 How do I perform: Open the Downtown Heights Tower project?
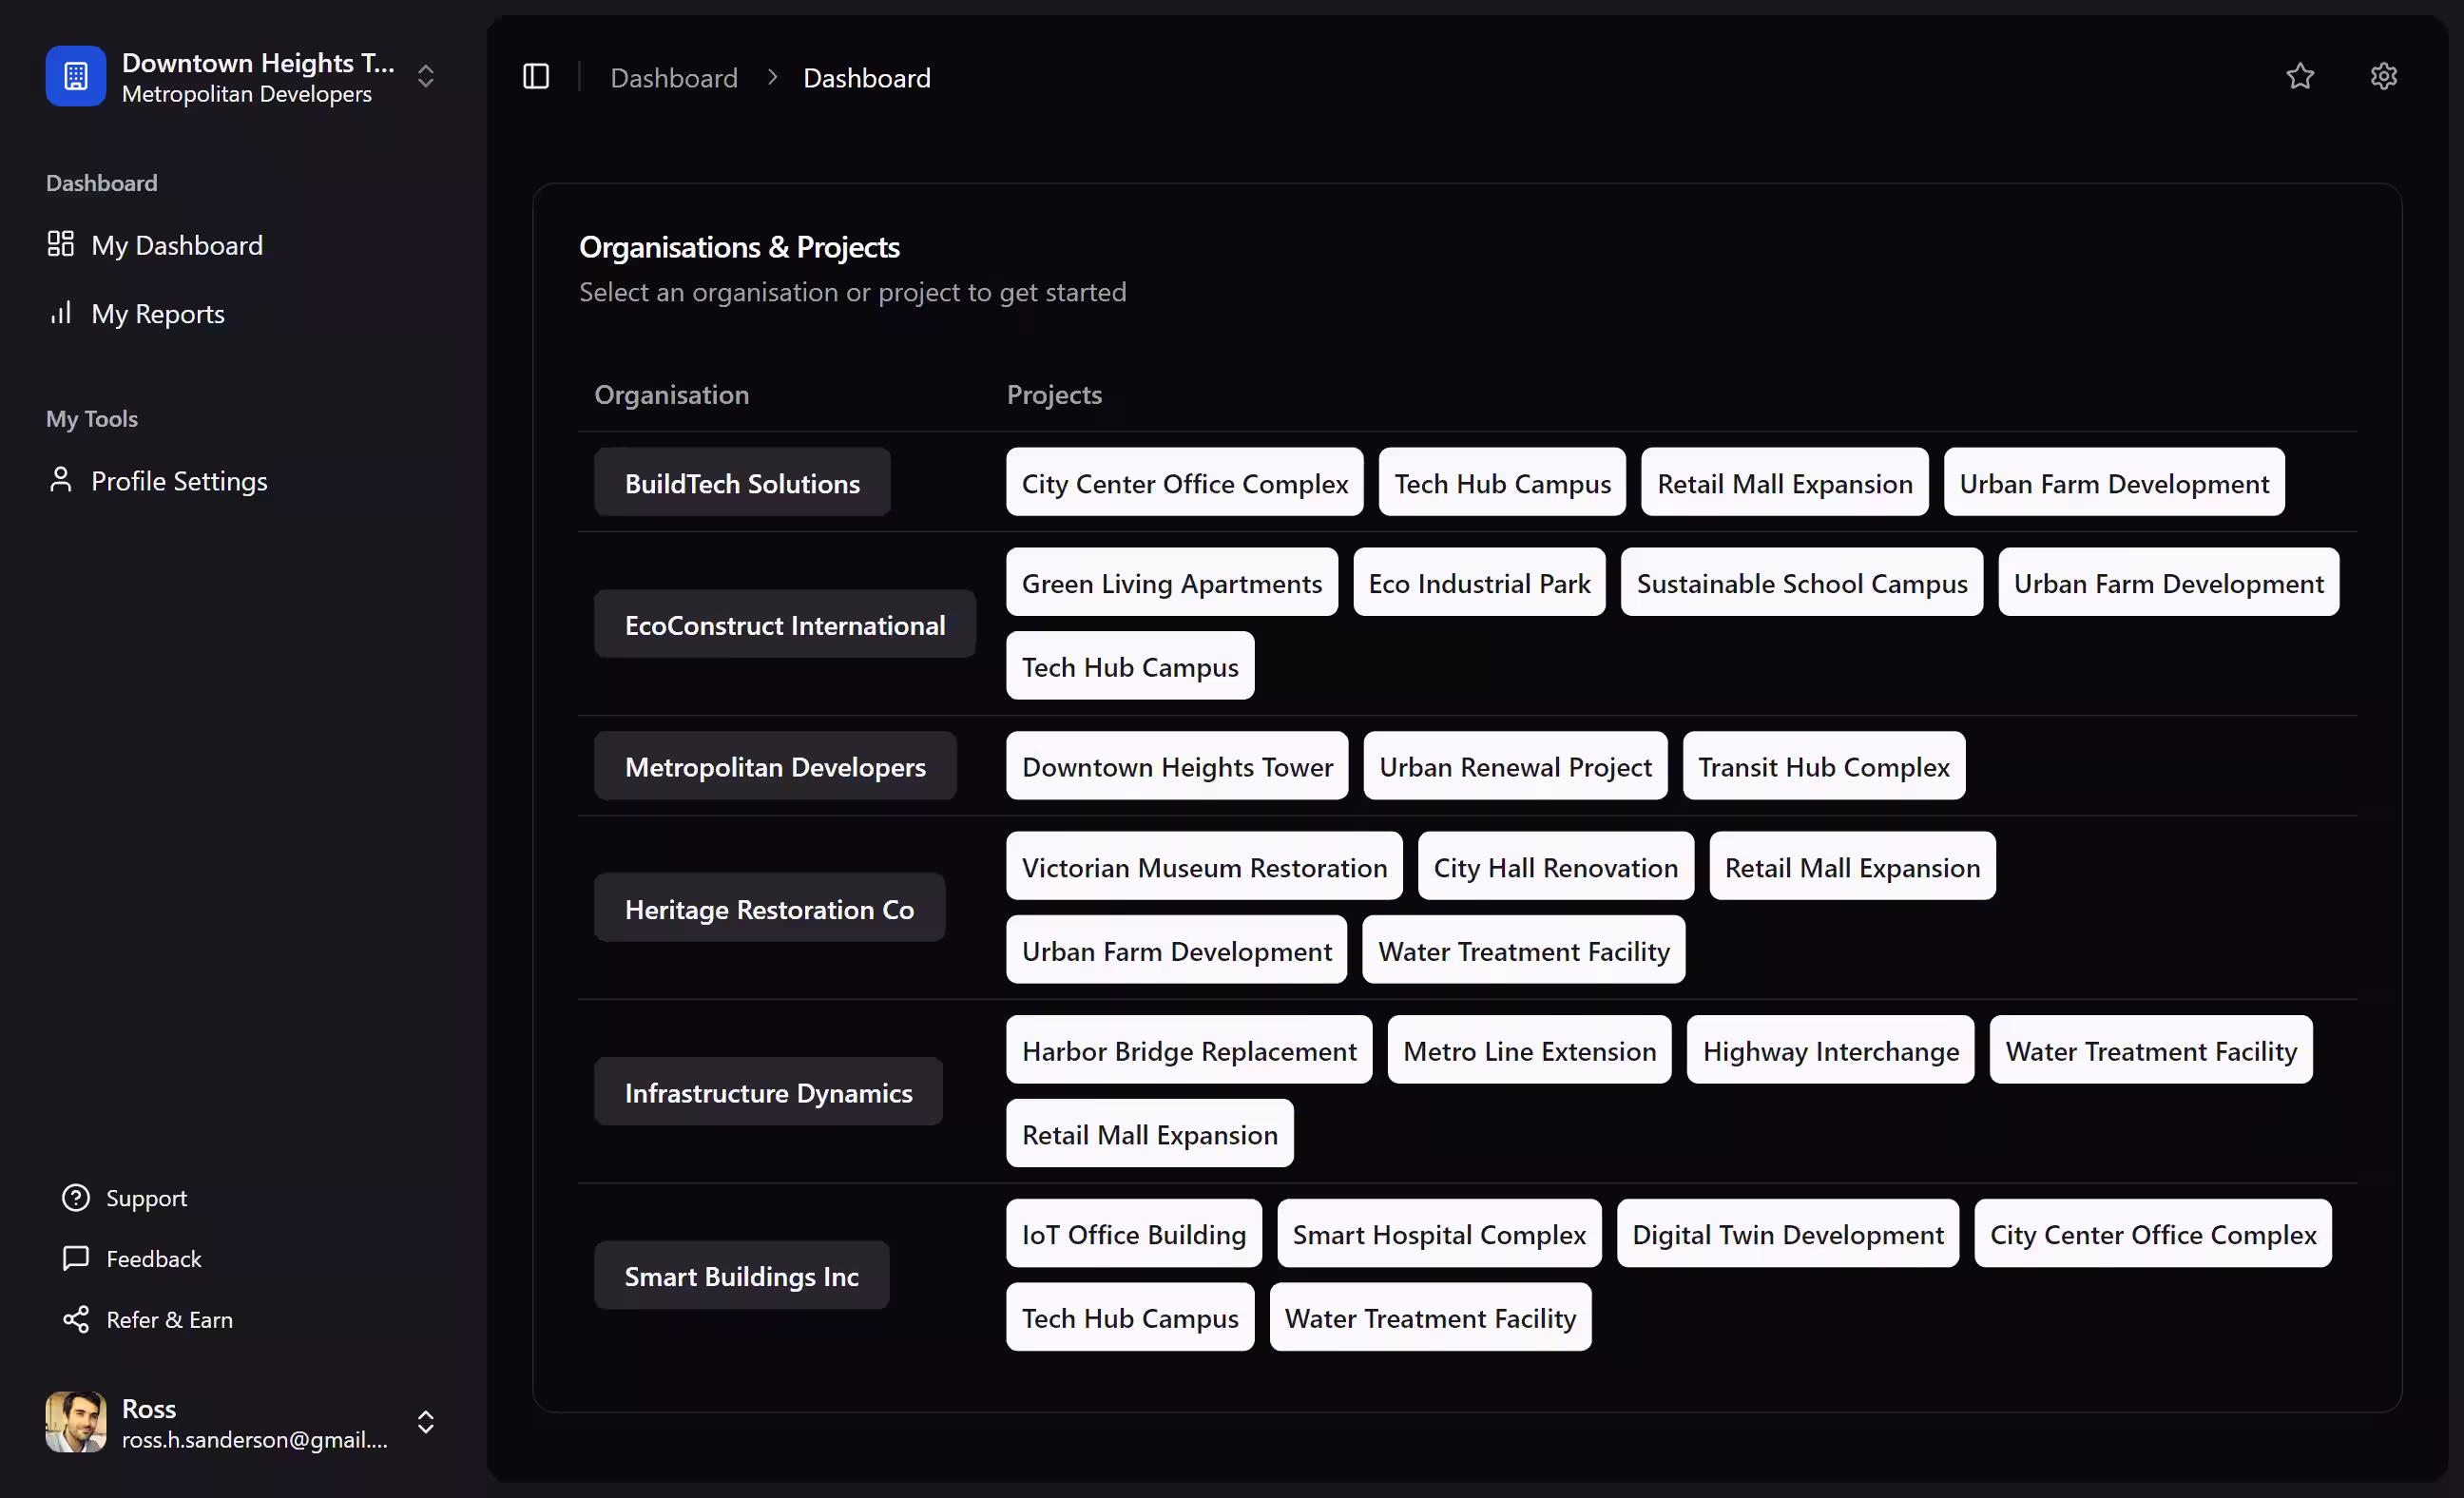[1177, 766]
